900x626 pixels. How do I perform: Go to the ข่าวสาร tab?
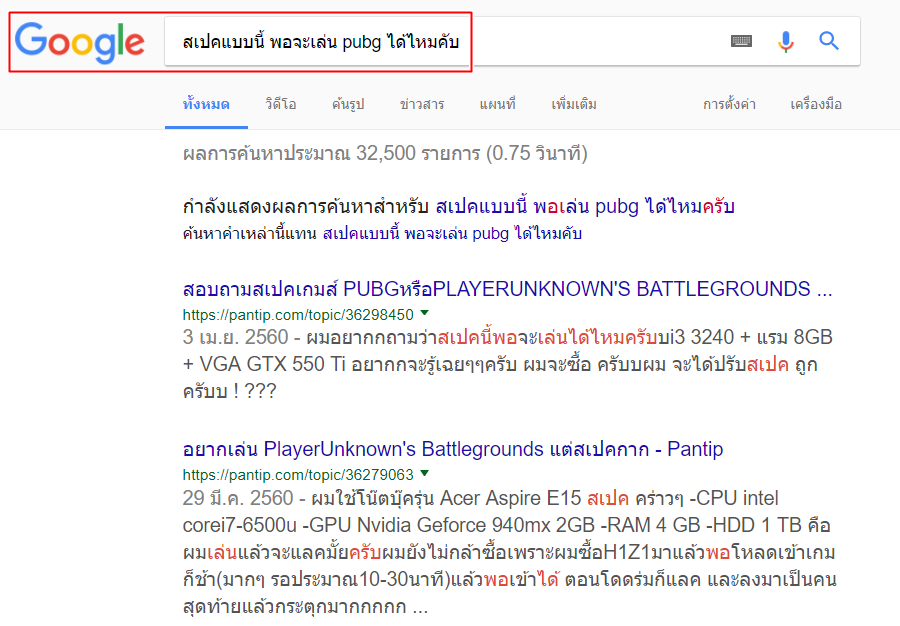click(x=422, y=104)
